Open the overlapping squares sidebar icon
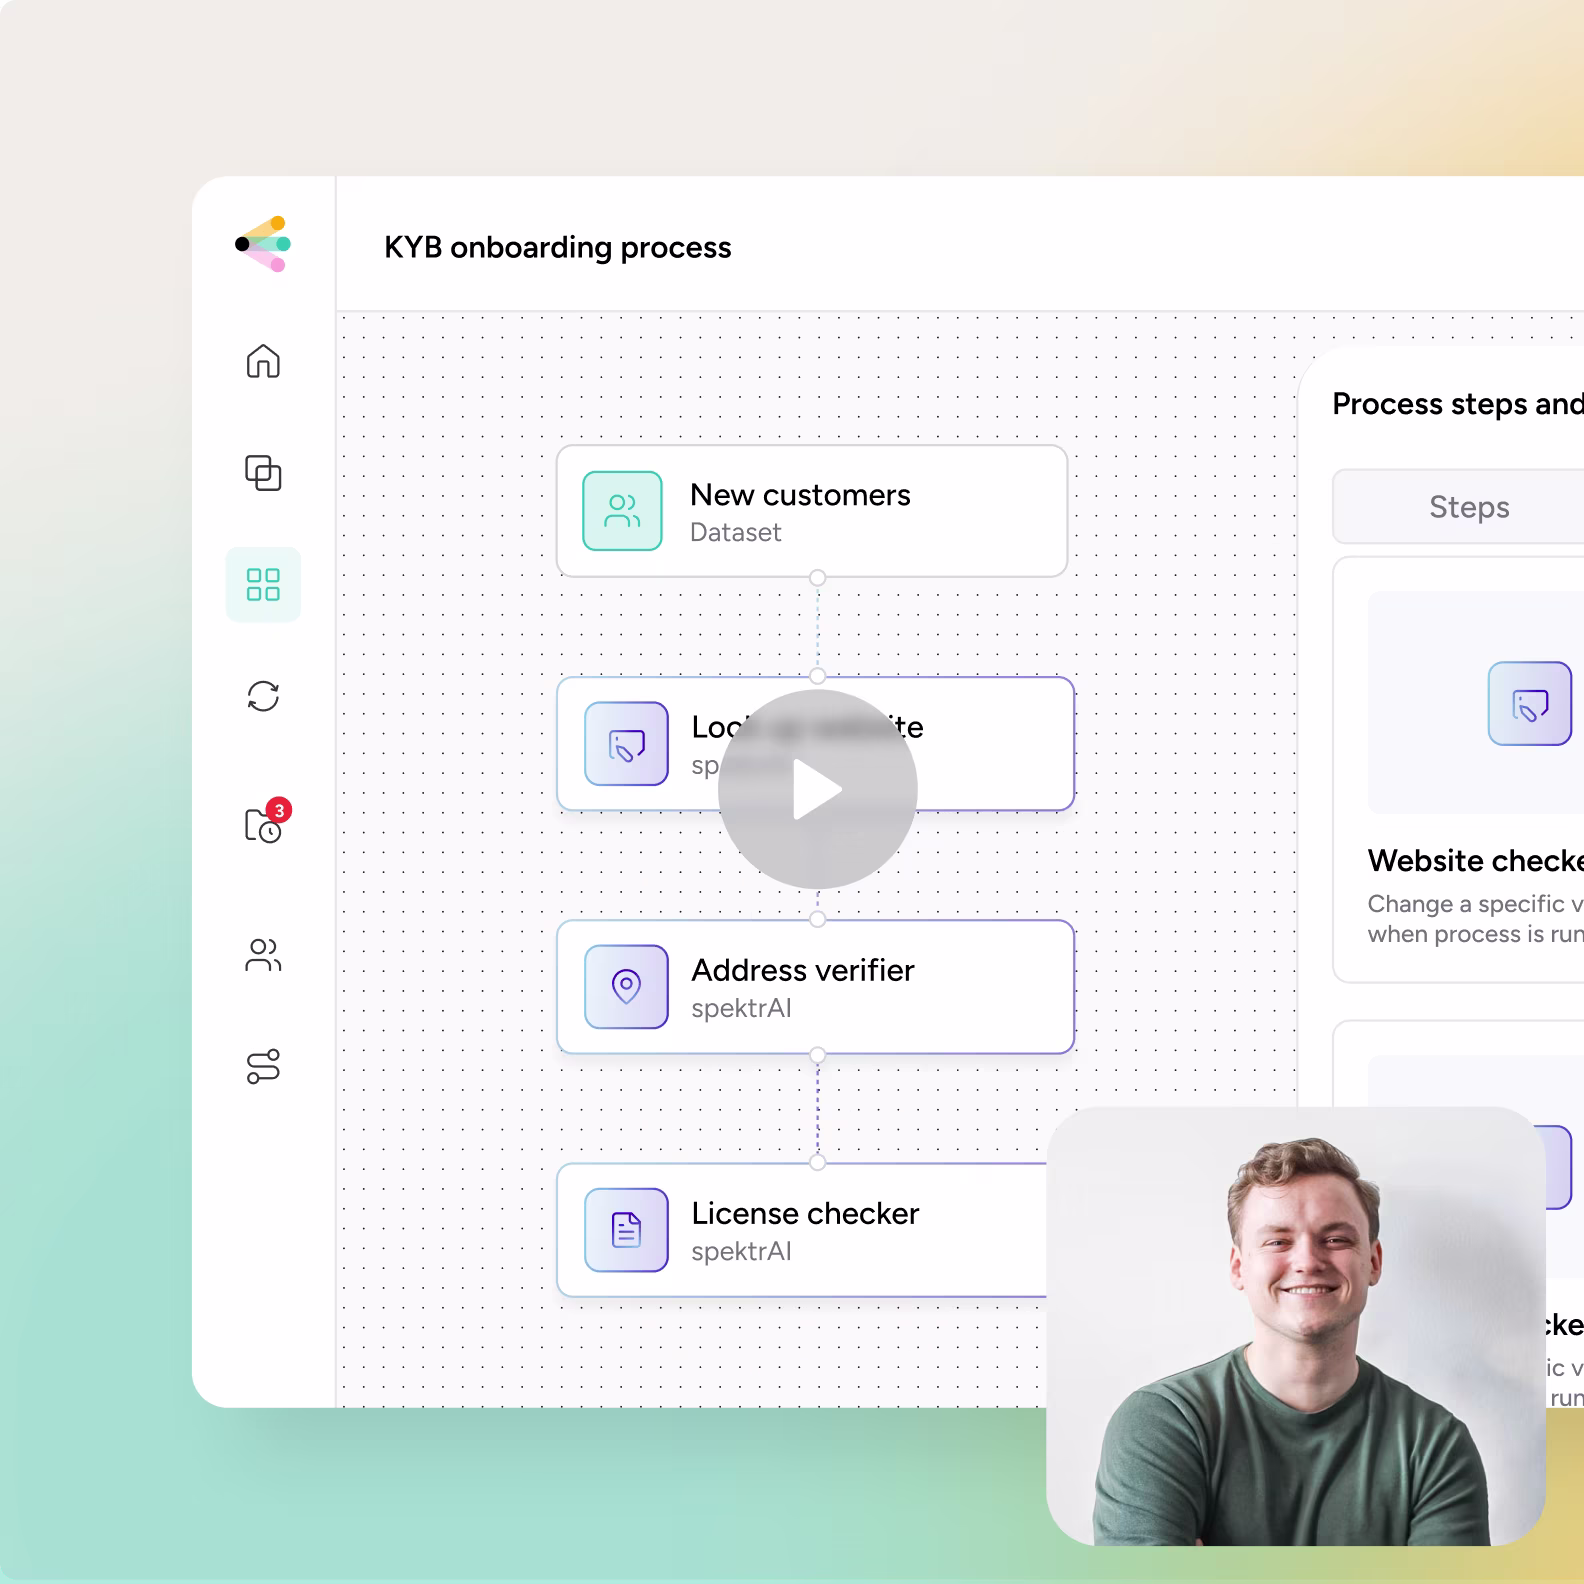This screenshot has width=1584, height=1584. 263,473
